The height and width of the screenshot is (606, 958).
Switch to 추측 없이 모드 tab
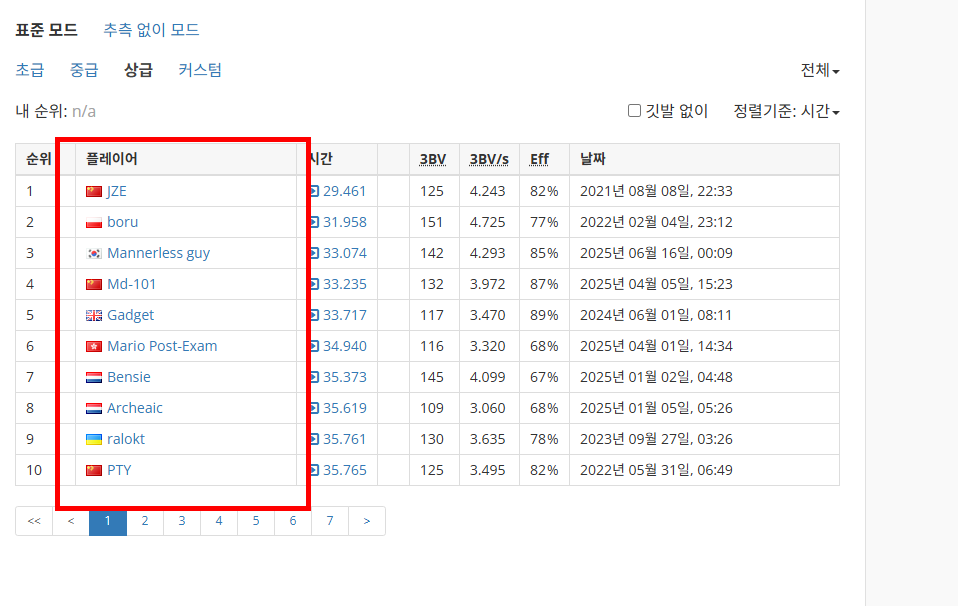[151, 30]
